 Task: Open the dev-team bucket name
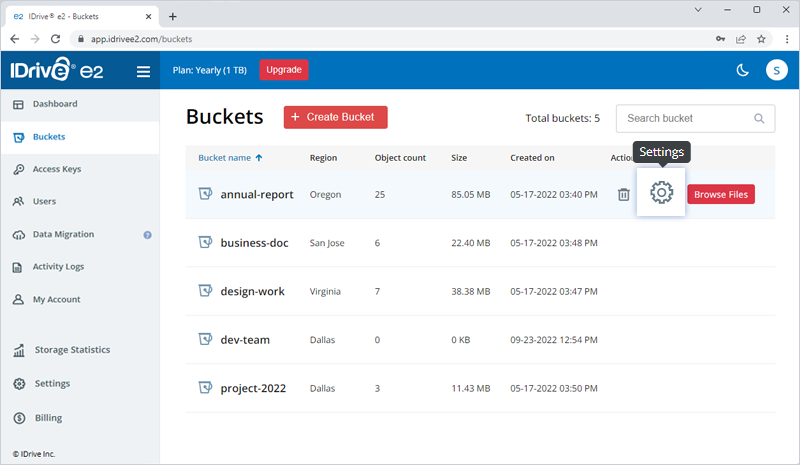(x=245, y=340)
